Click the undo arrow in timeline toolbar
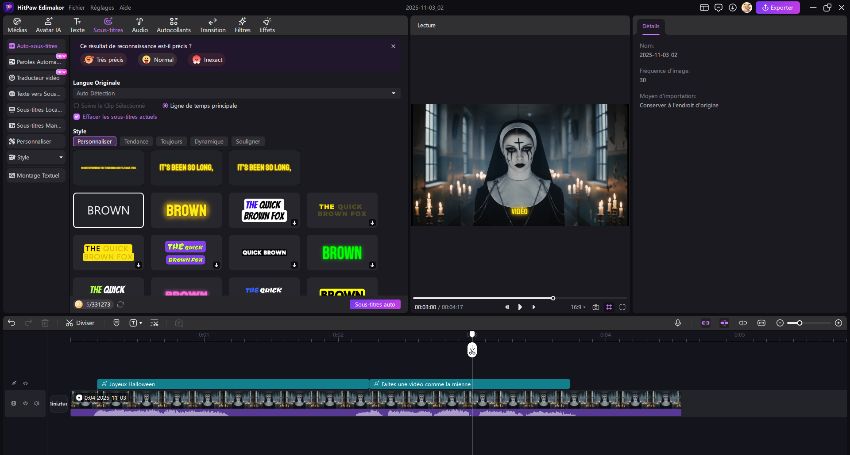The height and width of the screenshot is (455, 850). (x=11, y=323)
